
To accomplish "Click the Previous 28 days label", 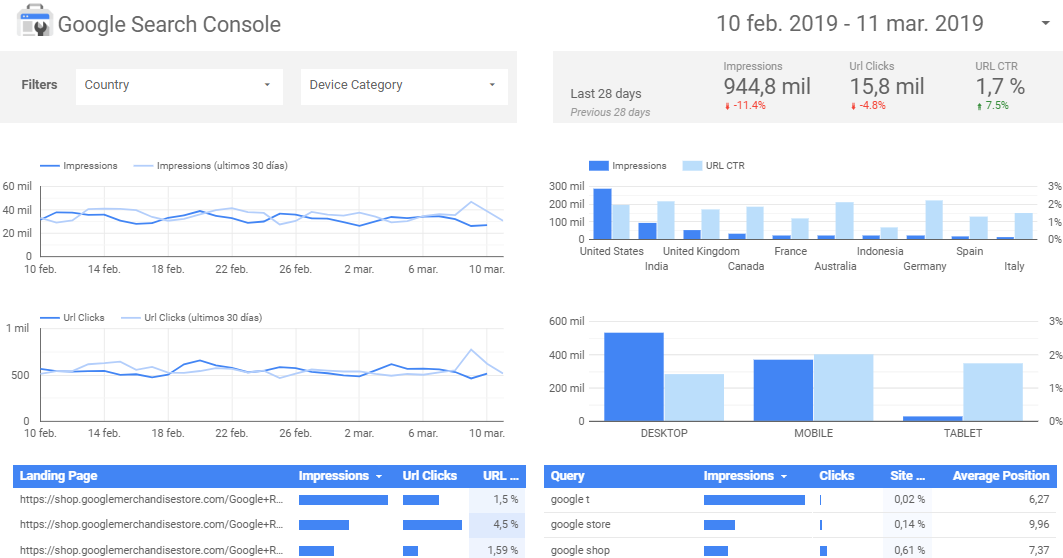I will click(x=610, y=113).
